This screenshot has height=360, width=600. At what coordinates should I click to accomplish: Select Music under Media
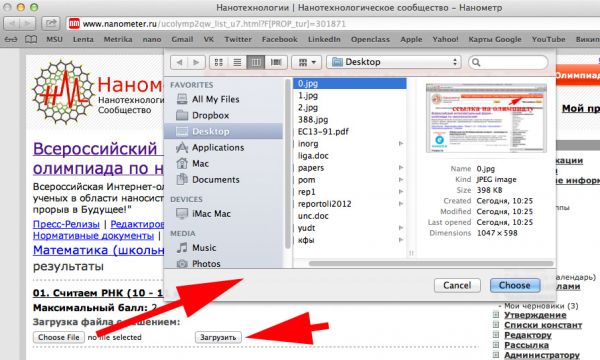224,248
